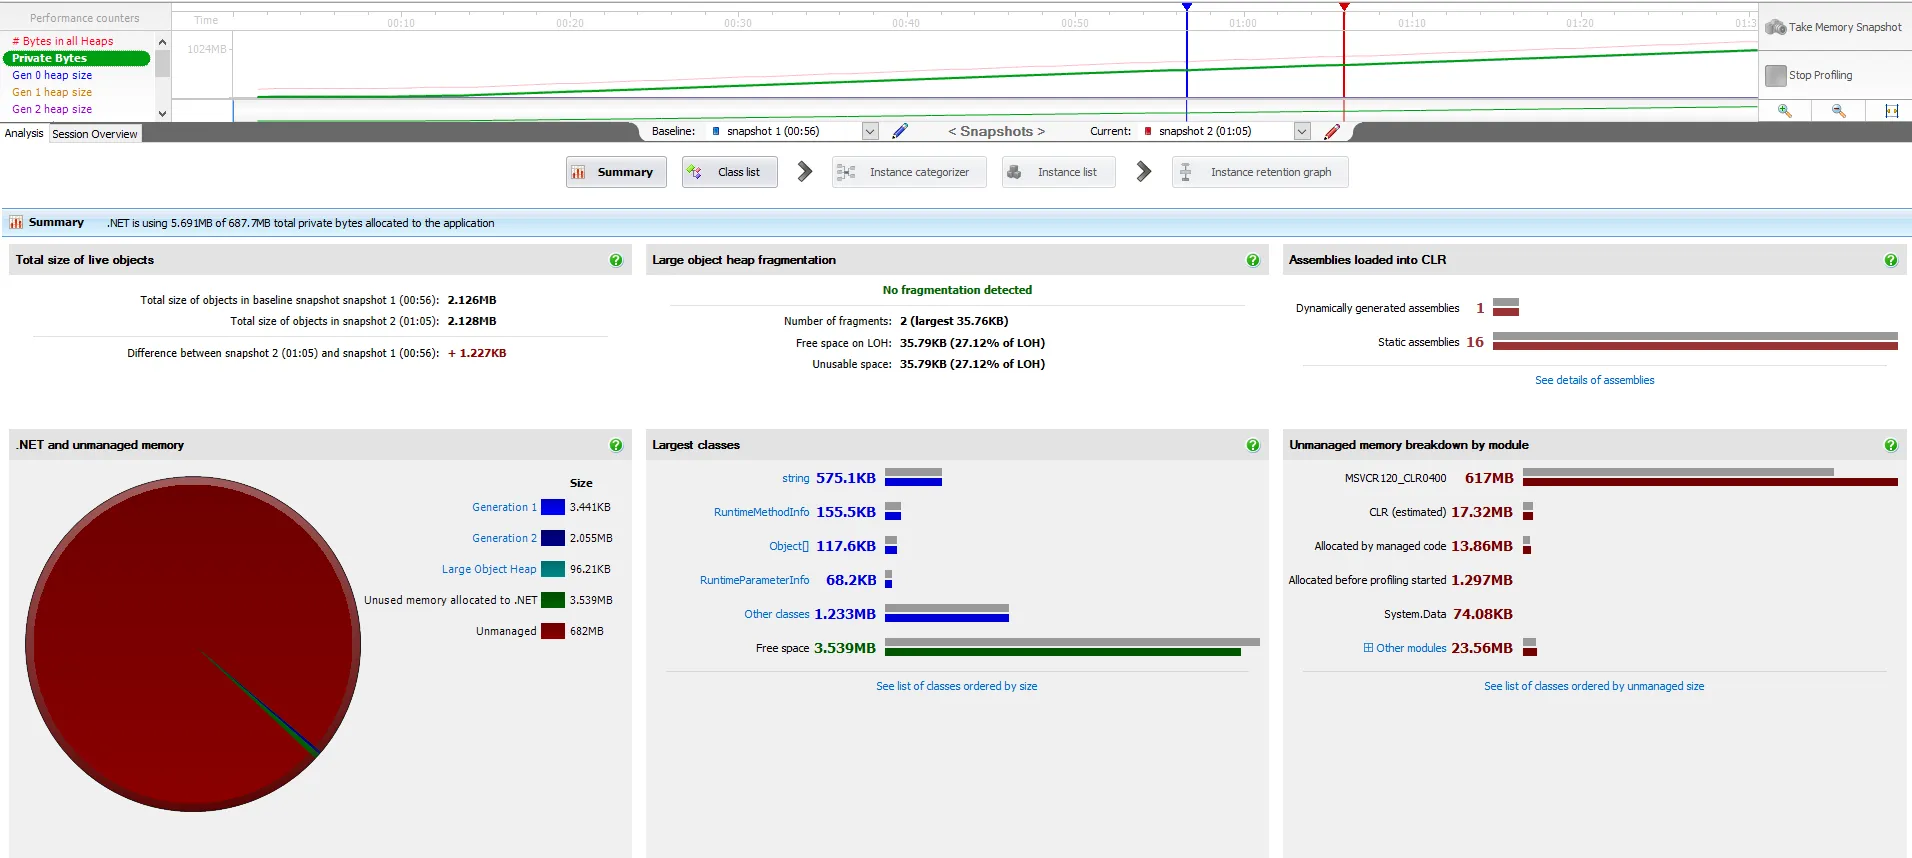Open help for Total size of live objects
The width and height of the screenshot is (1912, 858).
pyautogui.click(x=616, y=260)
